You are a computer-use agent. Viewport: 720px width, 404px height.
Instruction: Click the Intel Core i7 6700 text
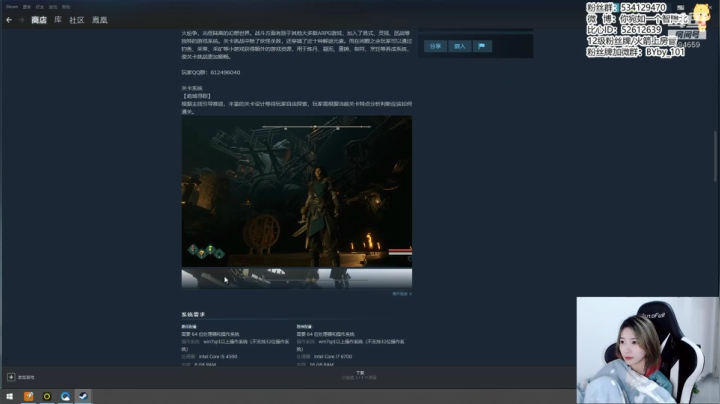pyautogui.click(x=333, y=356)
